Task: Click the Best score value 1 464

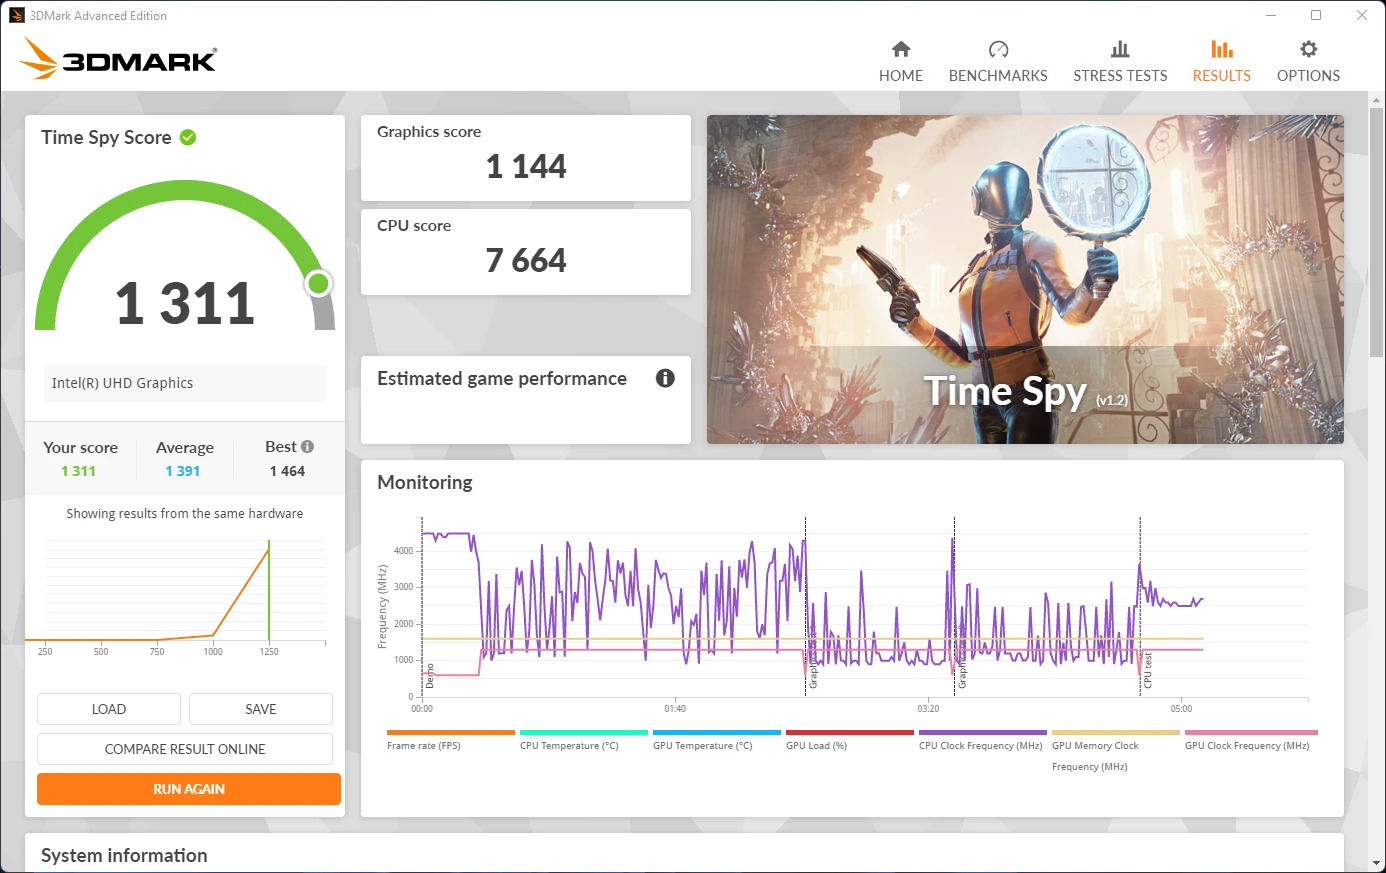Action: 287,471
